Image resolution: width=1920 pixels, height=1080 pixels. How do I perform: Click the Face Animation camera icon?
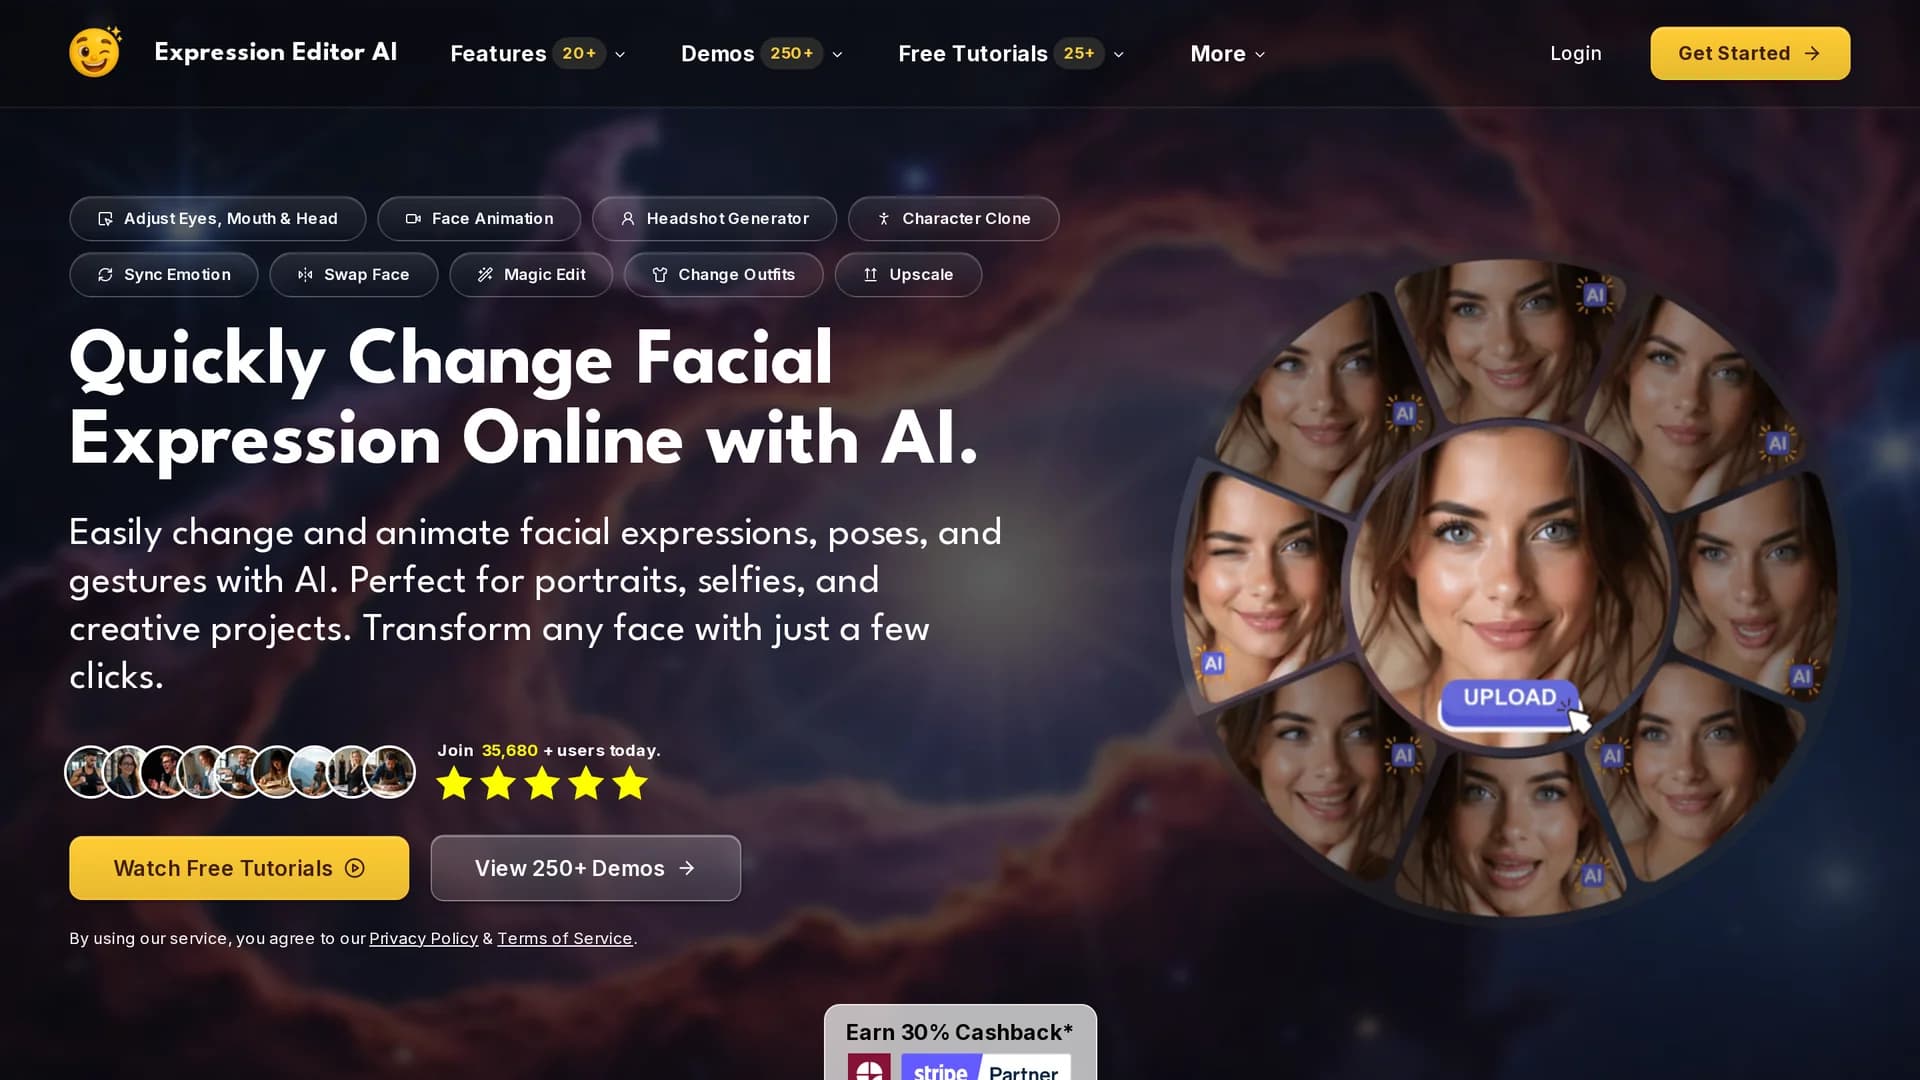[413, 219]
